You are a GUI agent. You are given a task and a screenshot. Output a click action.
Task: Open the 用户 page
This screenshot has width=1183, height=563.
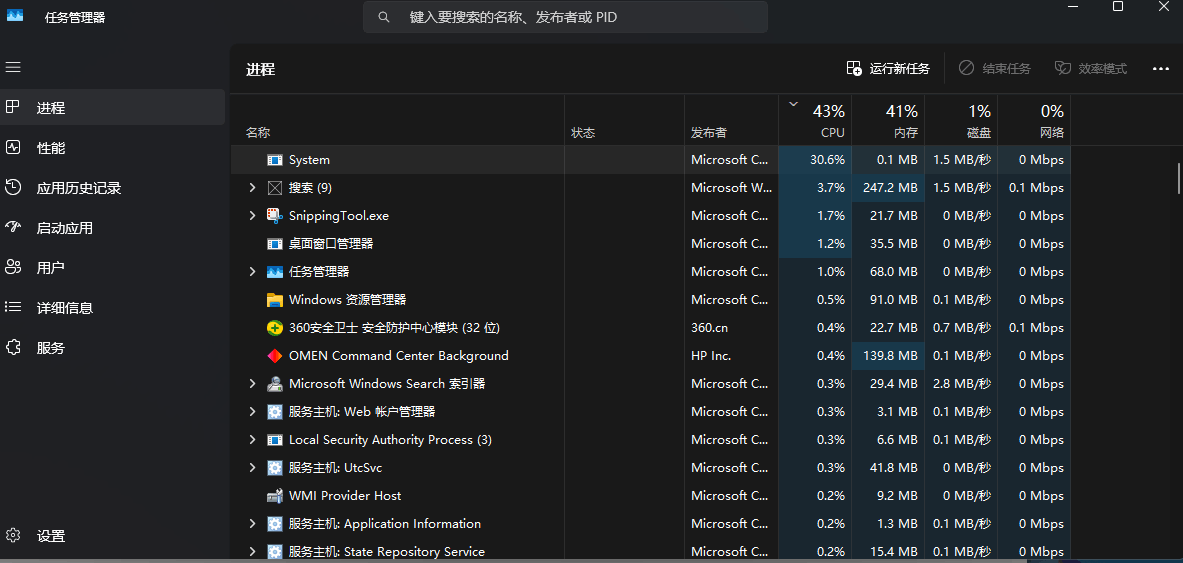112,267
